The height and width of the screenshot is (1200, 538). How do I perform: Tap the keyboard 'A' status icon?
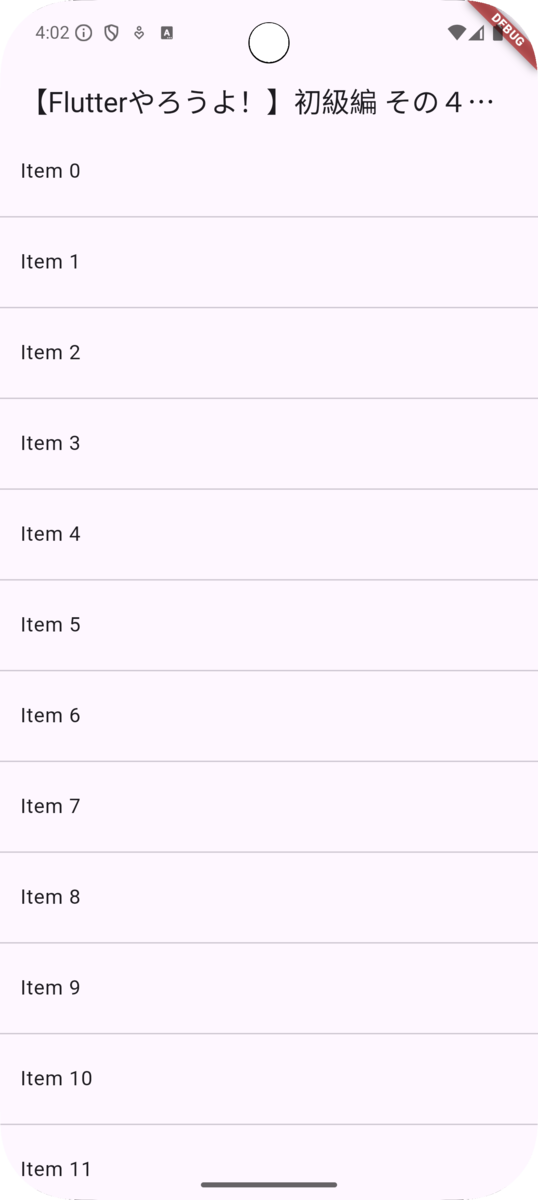pyautogui.click(x=167, y=33)
